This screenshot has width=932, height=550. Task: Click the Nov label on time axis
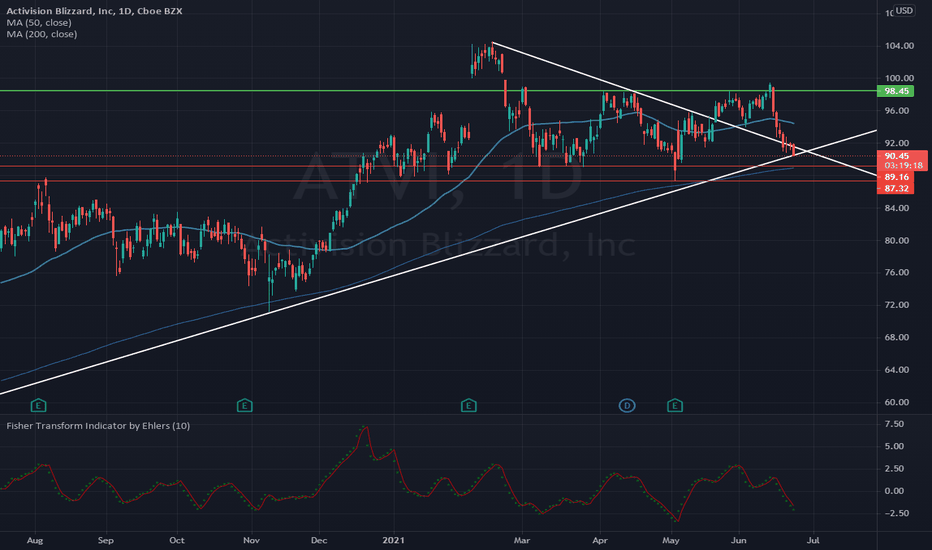point(251,540)
